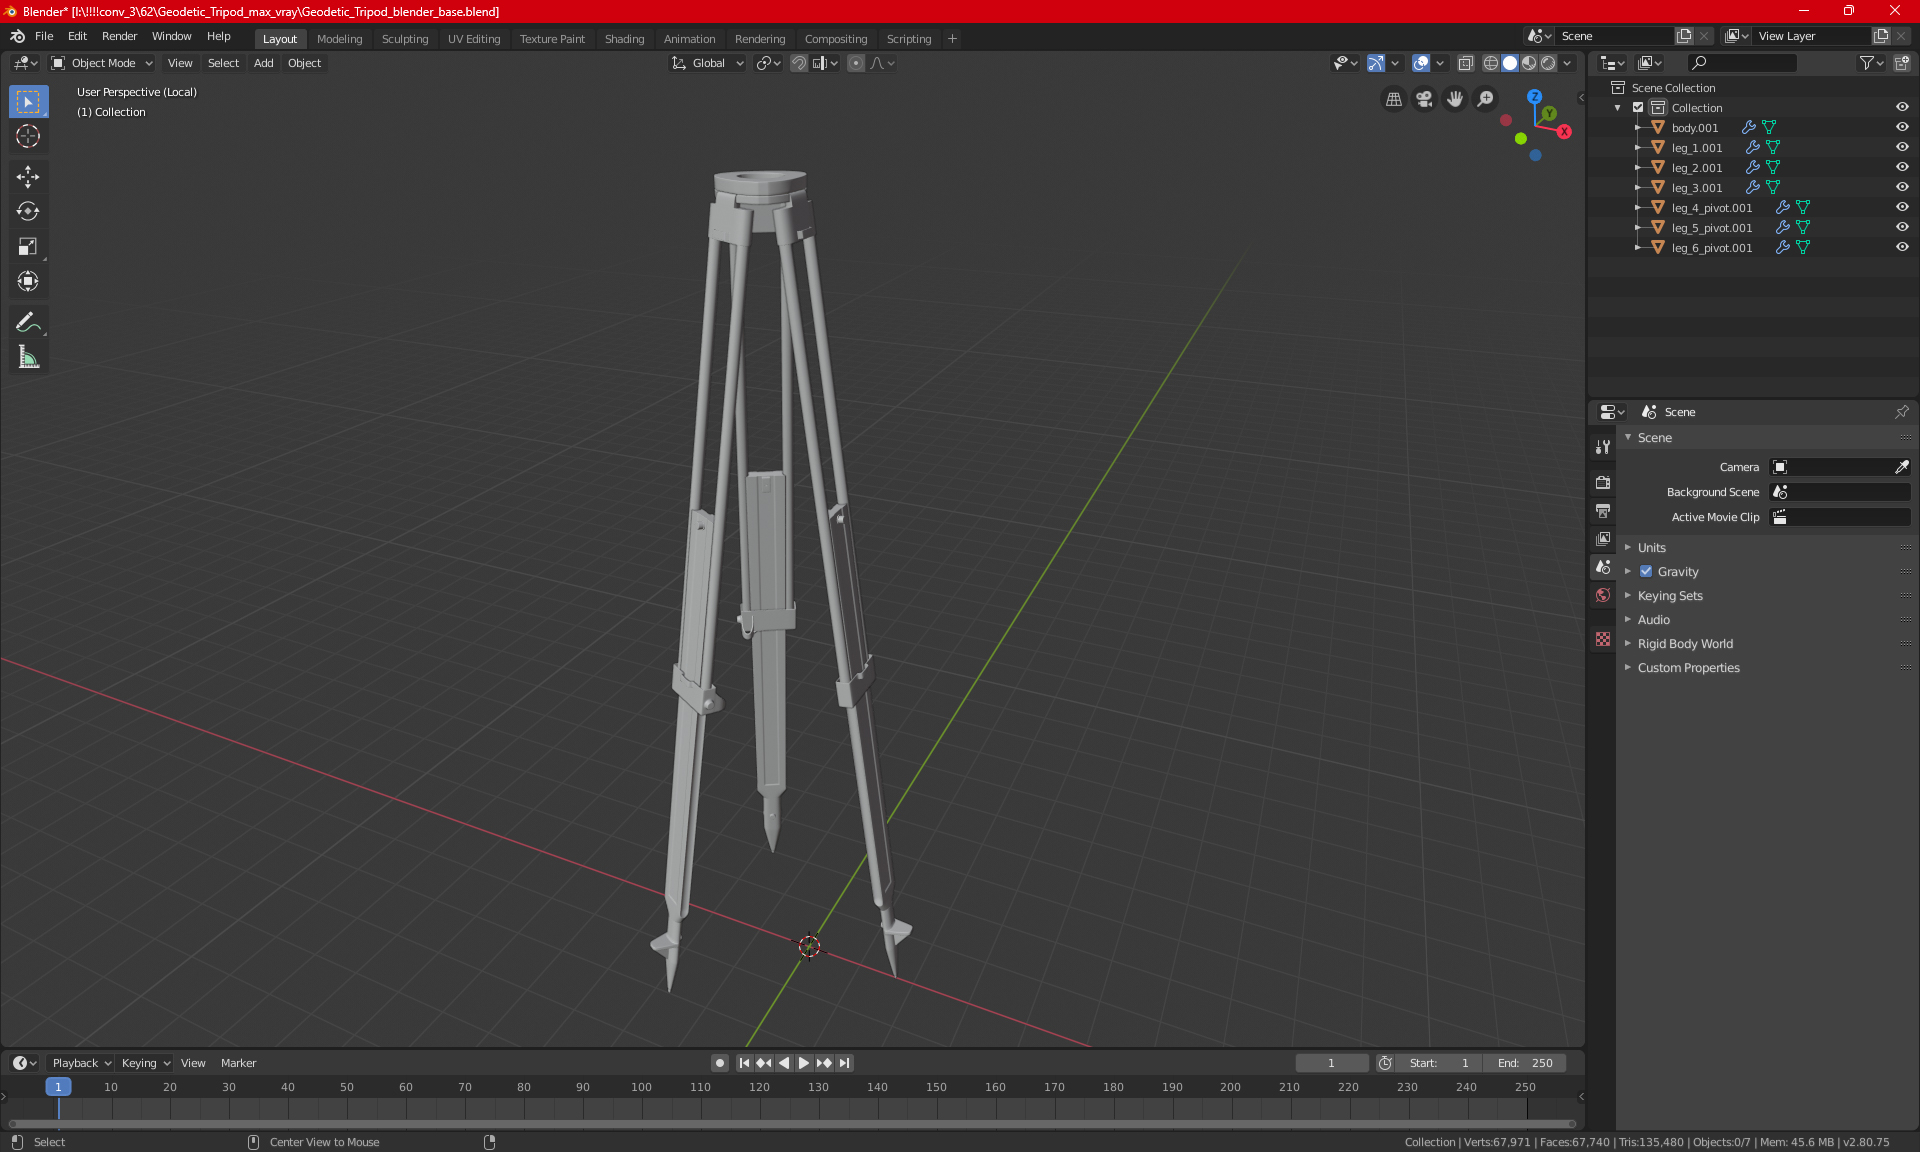
Task: Open the World properties tab
Action: [x=1603, y=595]
